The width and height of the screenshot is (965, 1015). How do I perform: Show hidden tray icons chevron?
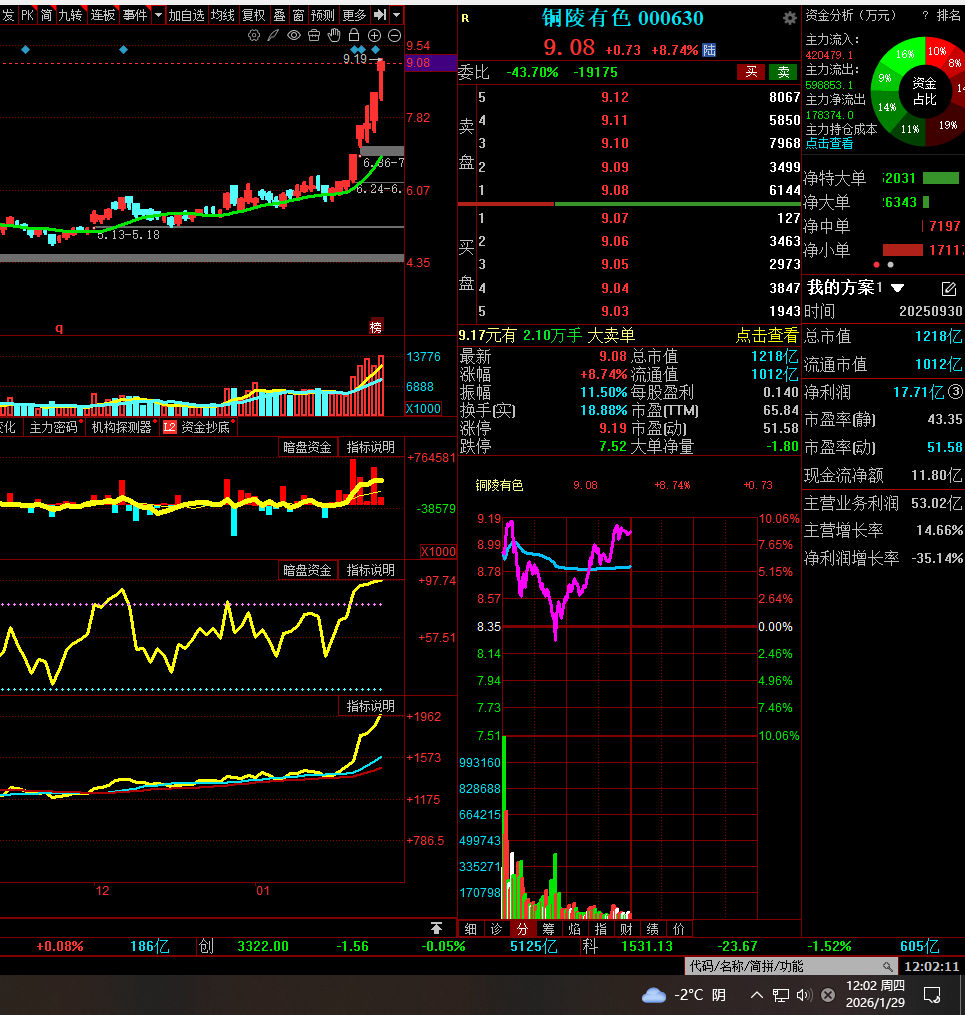[x=756, y=995]
